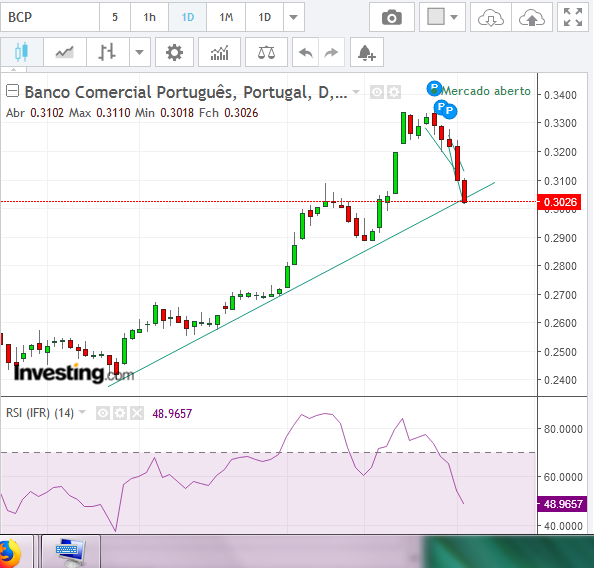Click the on-screen keyboard taskbar icon
Image resolution: width=594 pixels, height=568 pixels.
tap(70, 552)
